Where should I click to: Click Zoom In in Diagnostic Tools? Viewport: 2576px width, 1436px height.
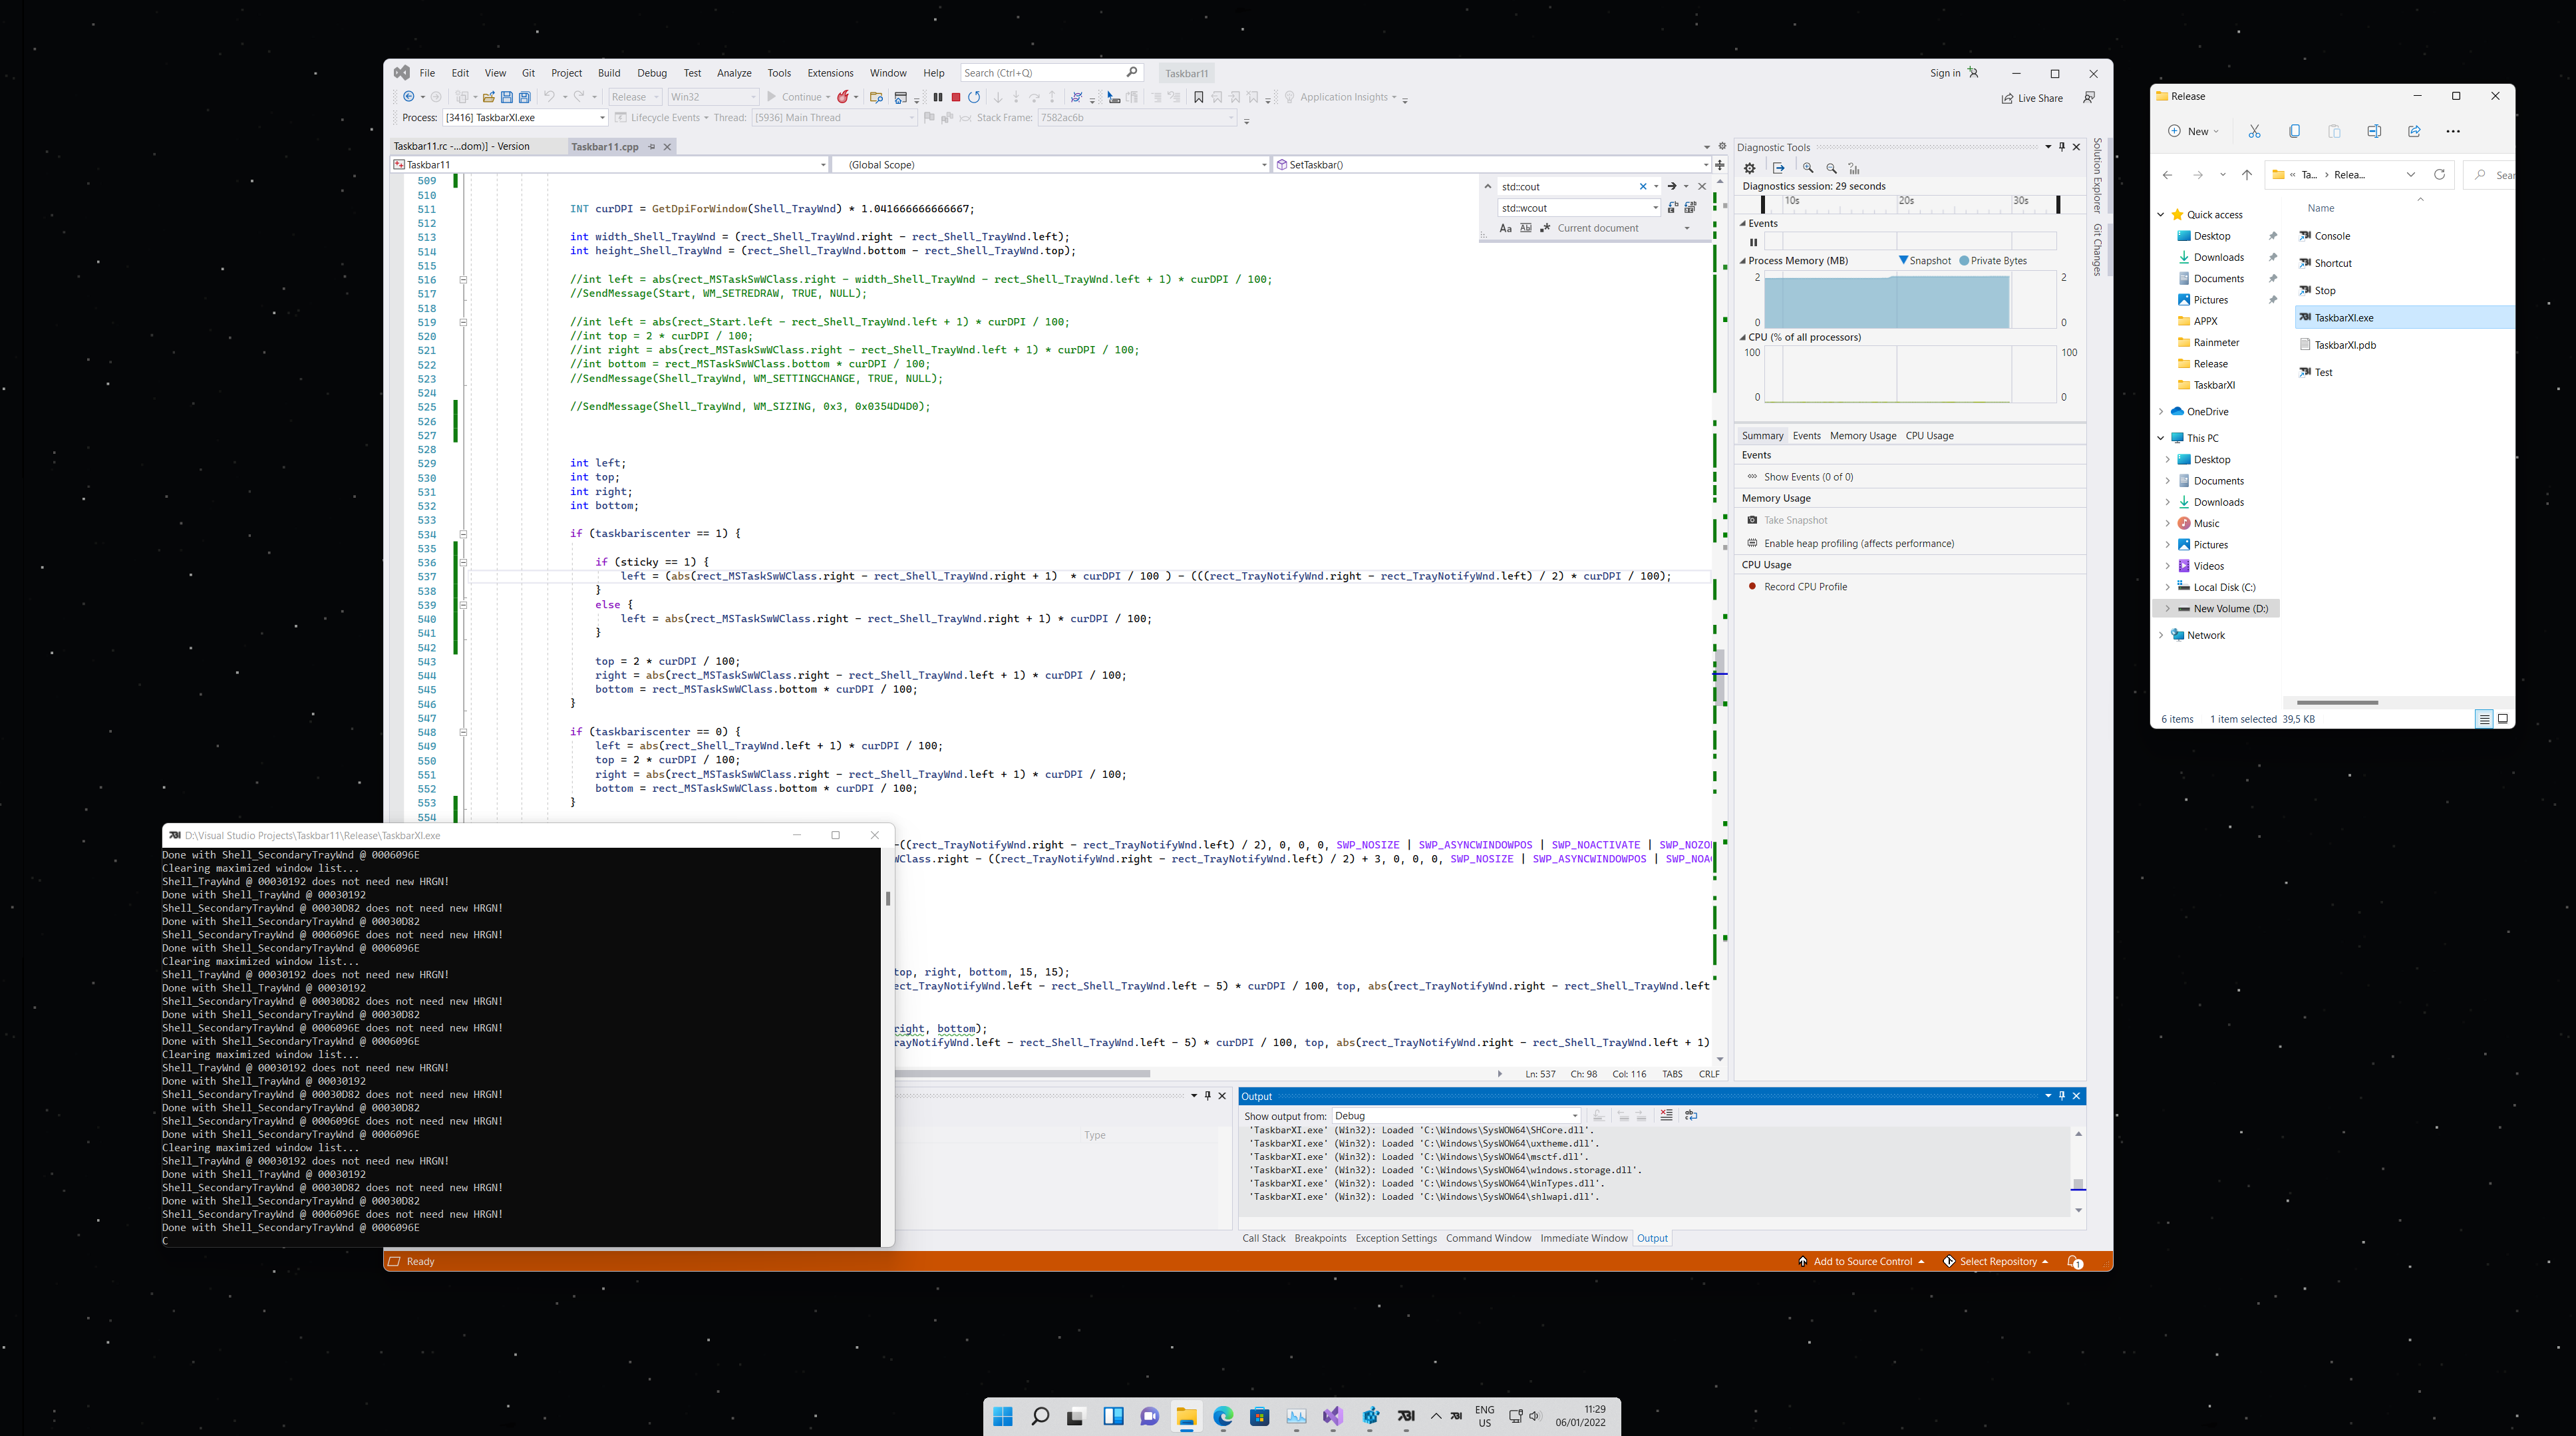[x=1808, y=168]
